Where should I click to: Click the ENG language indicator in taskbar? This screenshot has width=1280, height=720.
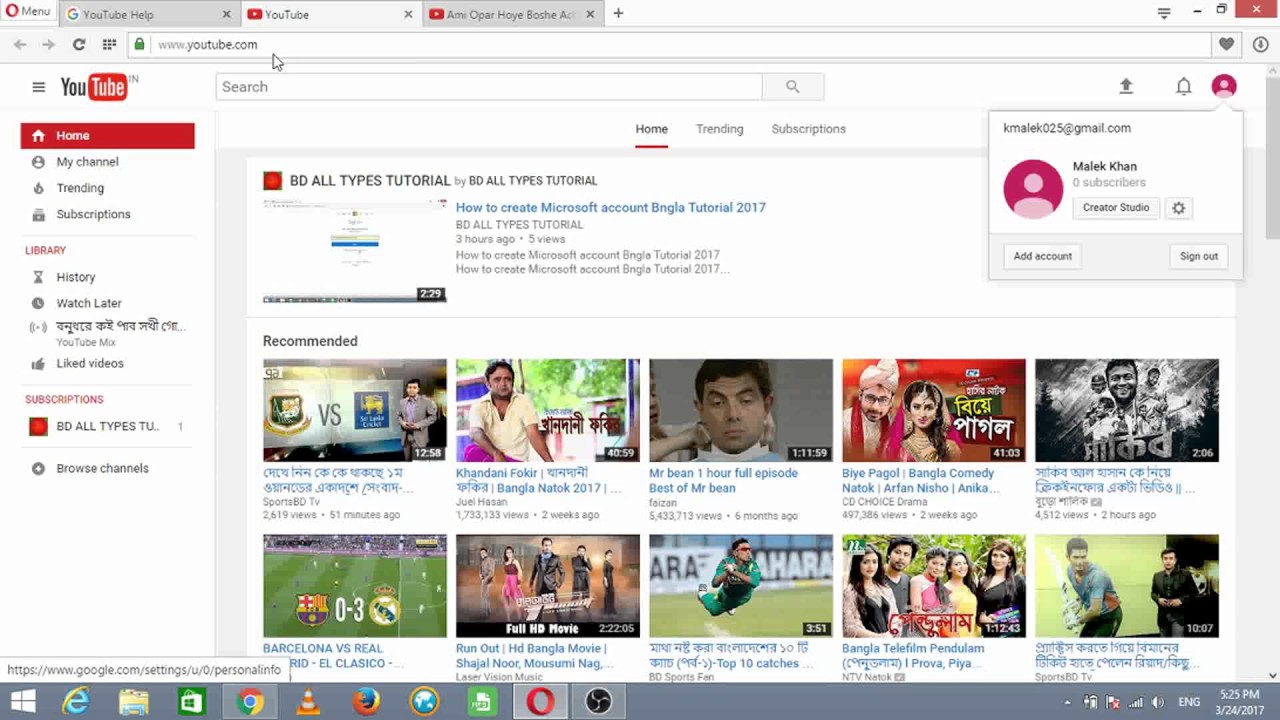1190,703
